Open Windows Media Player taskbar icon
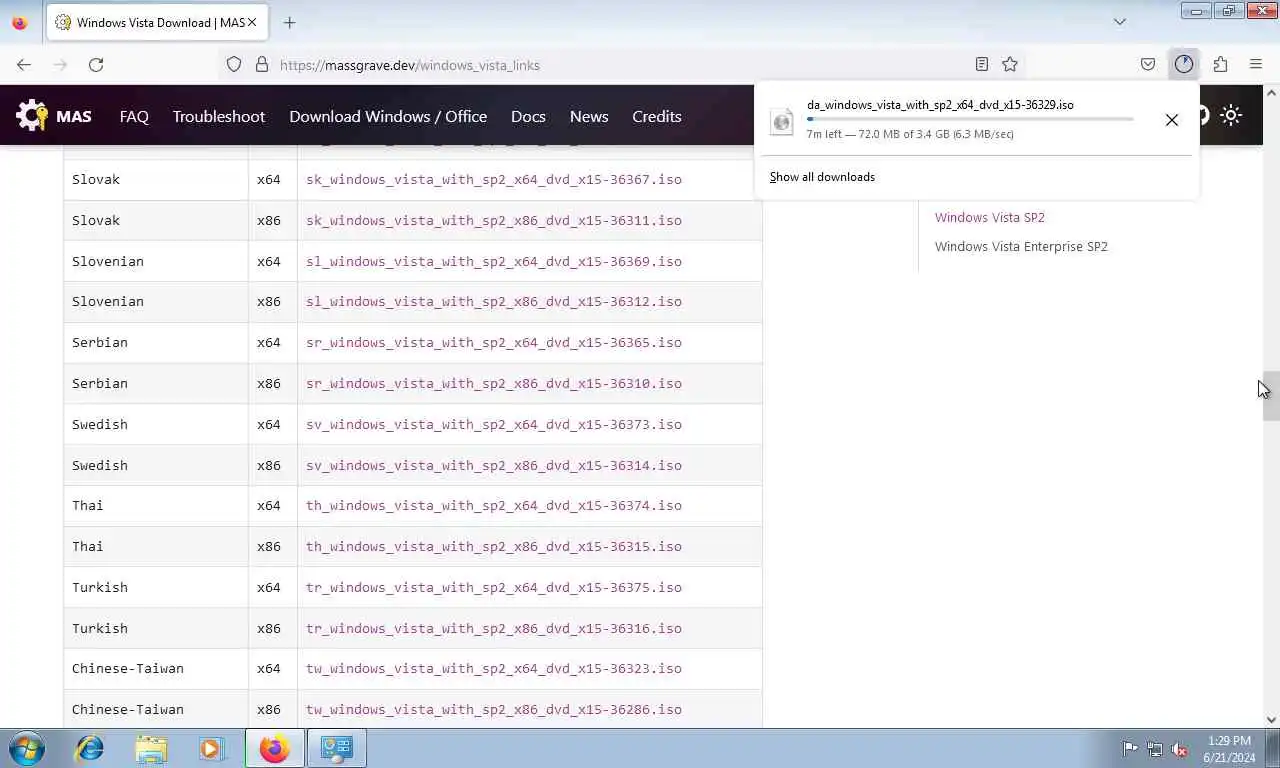 click(x=211, y=748)
